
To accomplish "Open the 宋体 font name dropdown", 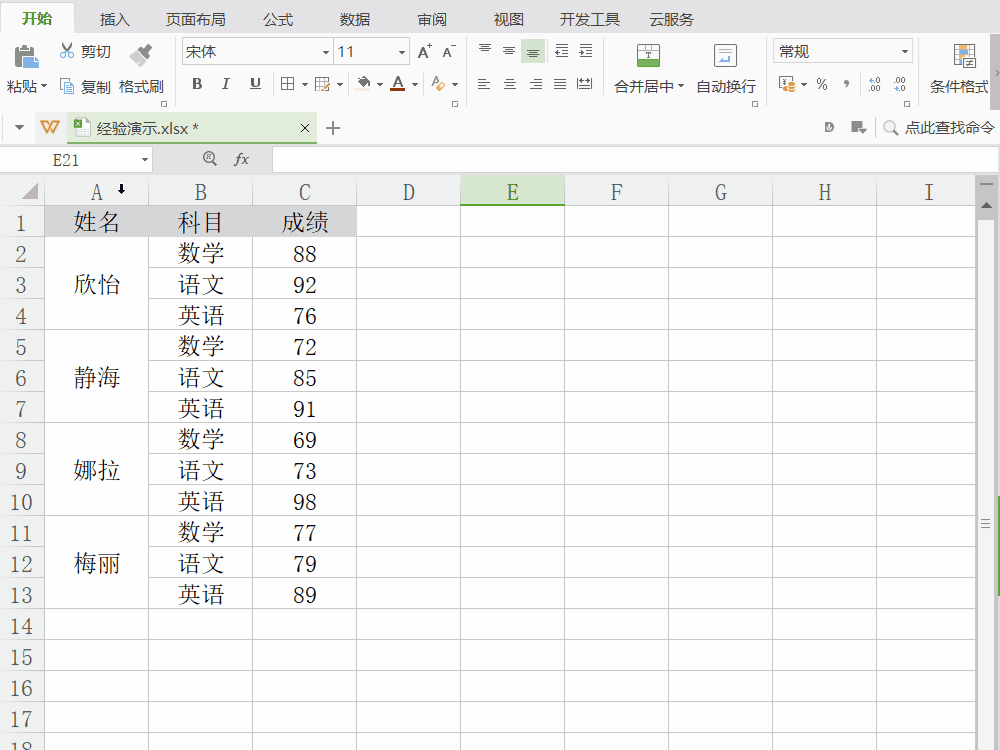I will 326,52.
